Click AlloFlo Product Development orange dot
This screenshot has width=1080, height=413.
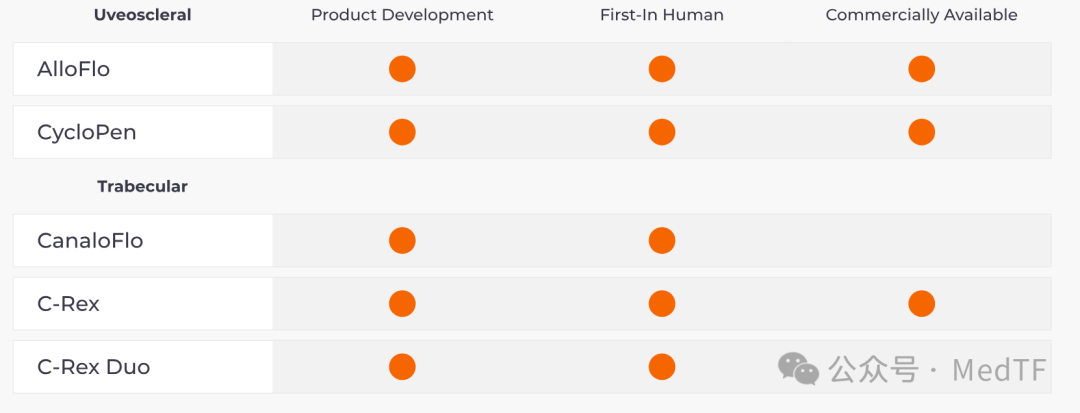402,69
